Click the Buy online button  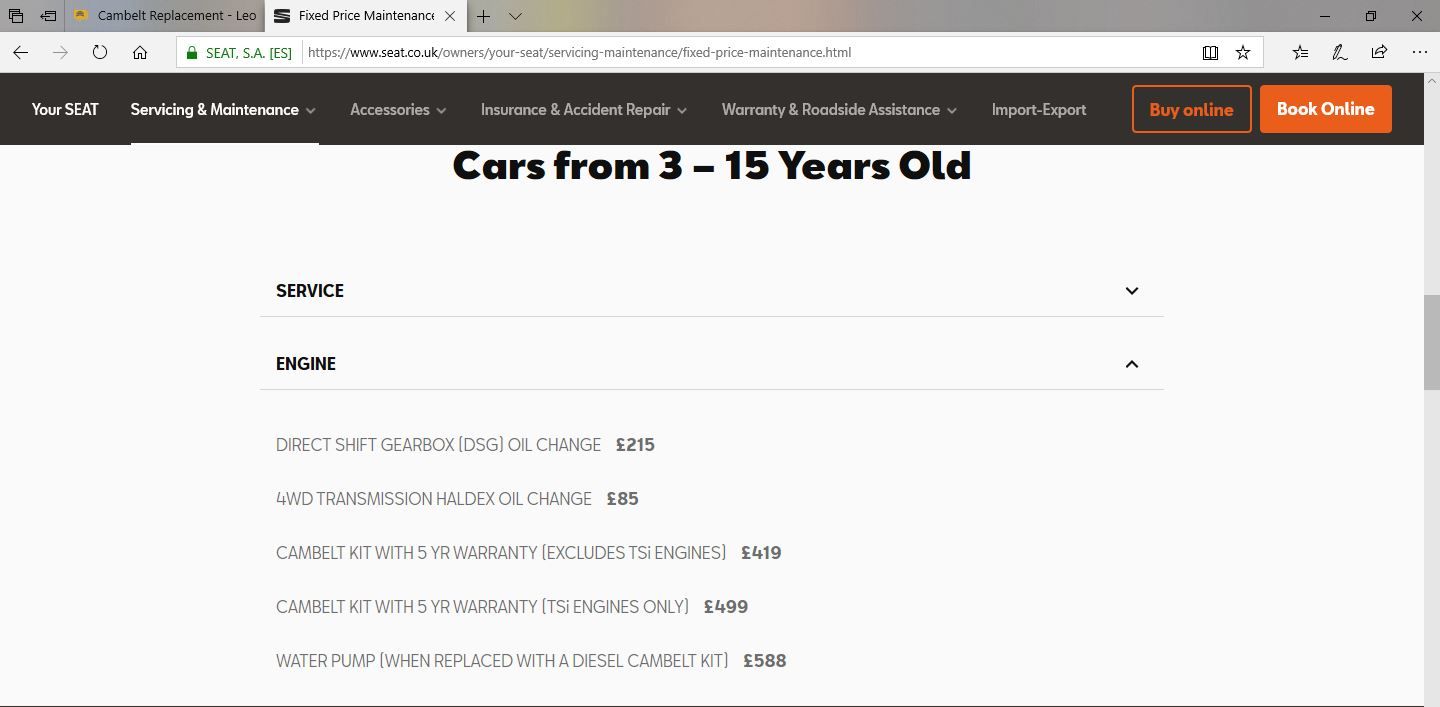[x=1191, y=109]
